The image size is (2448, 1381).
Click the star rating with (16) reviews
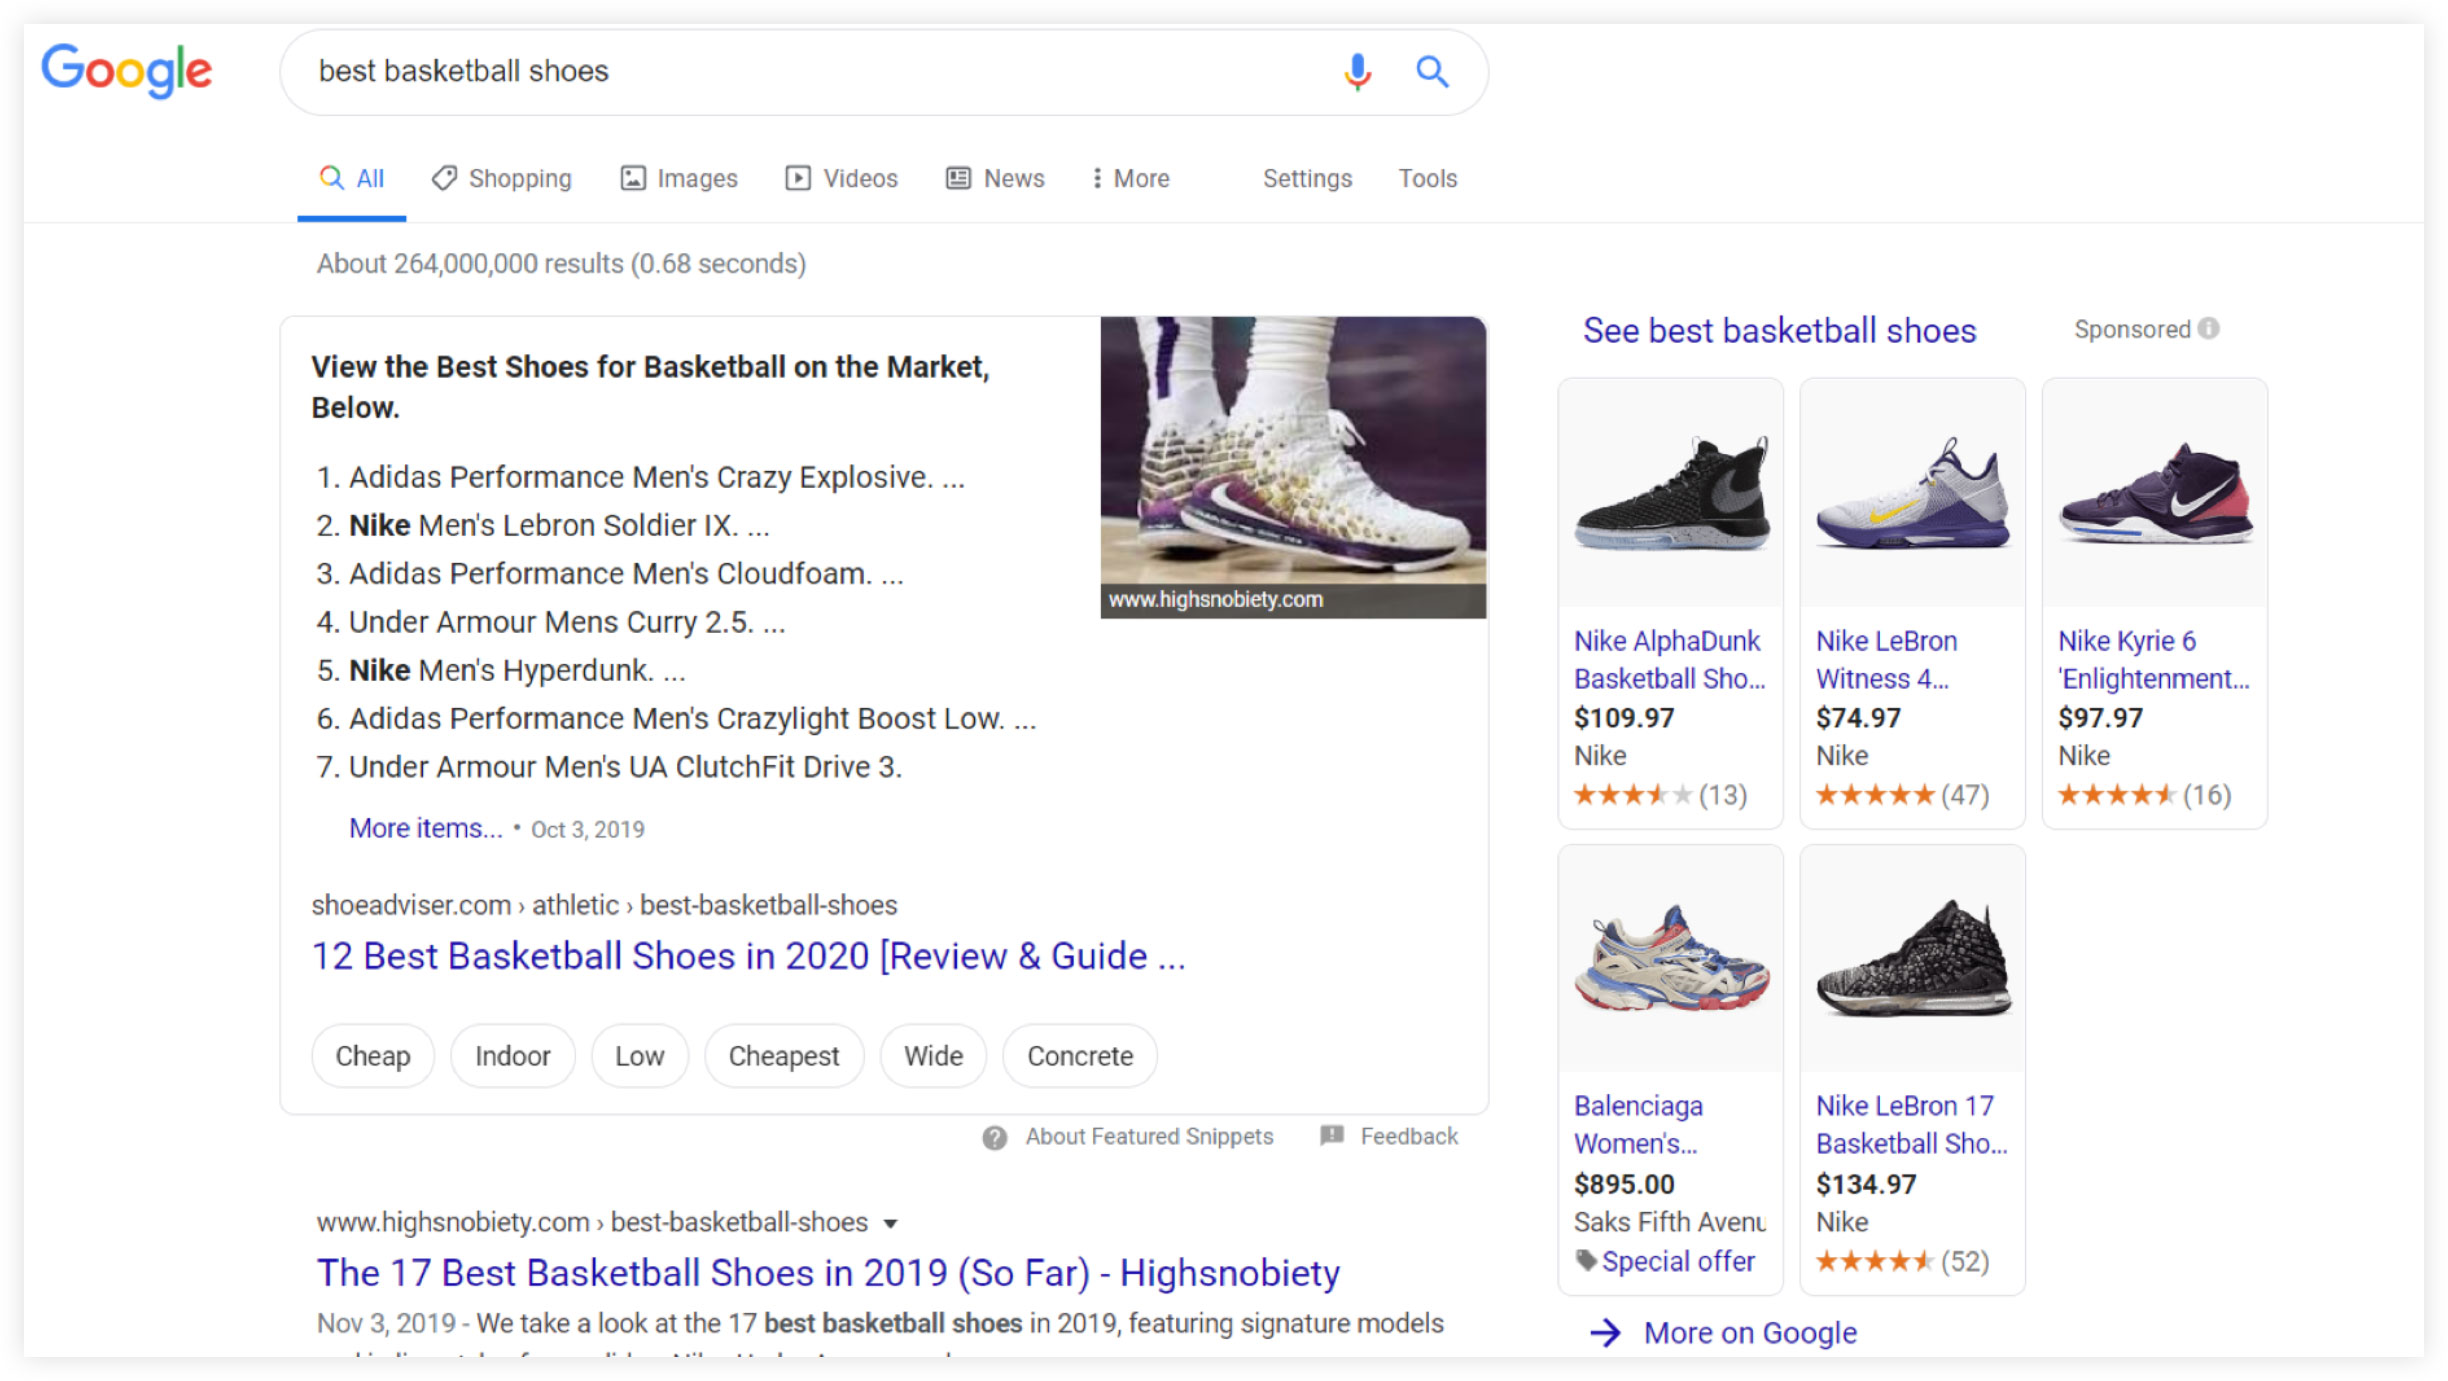pos(2144,795)
